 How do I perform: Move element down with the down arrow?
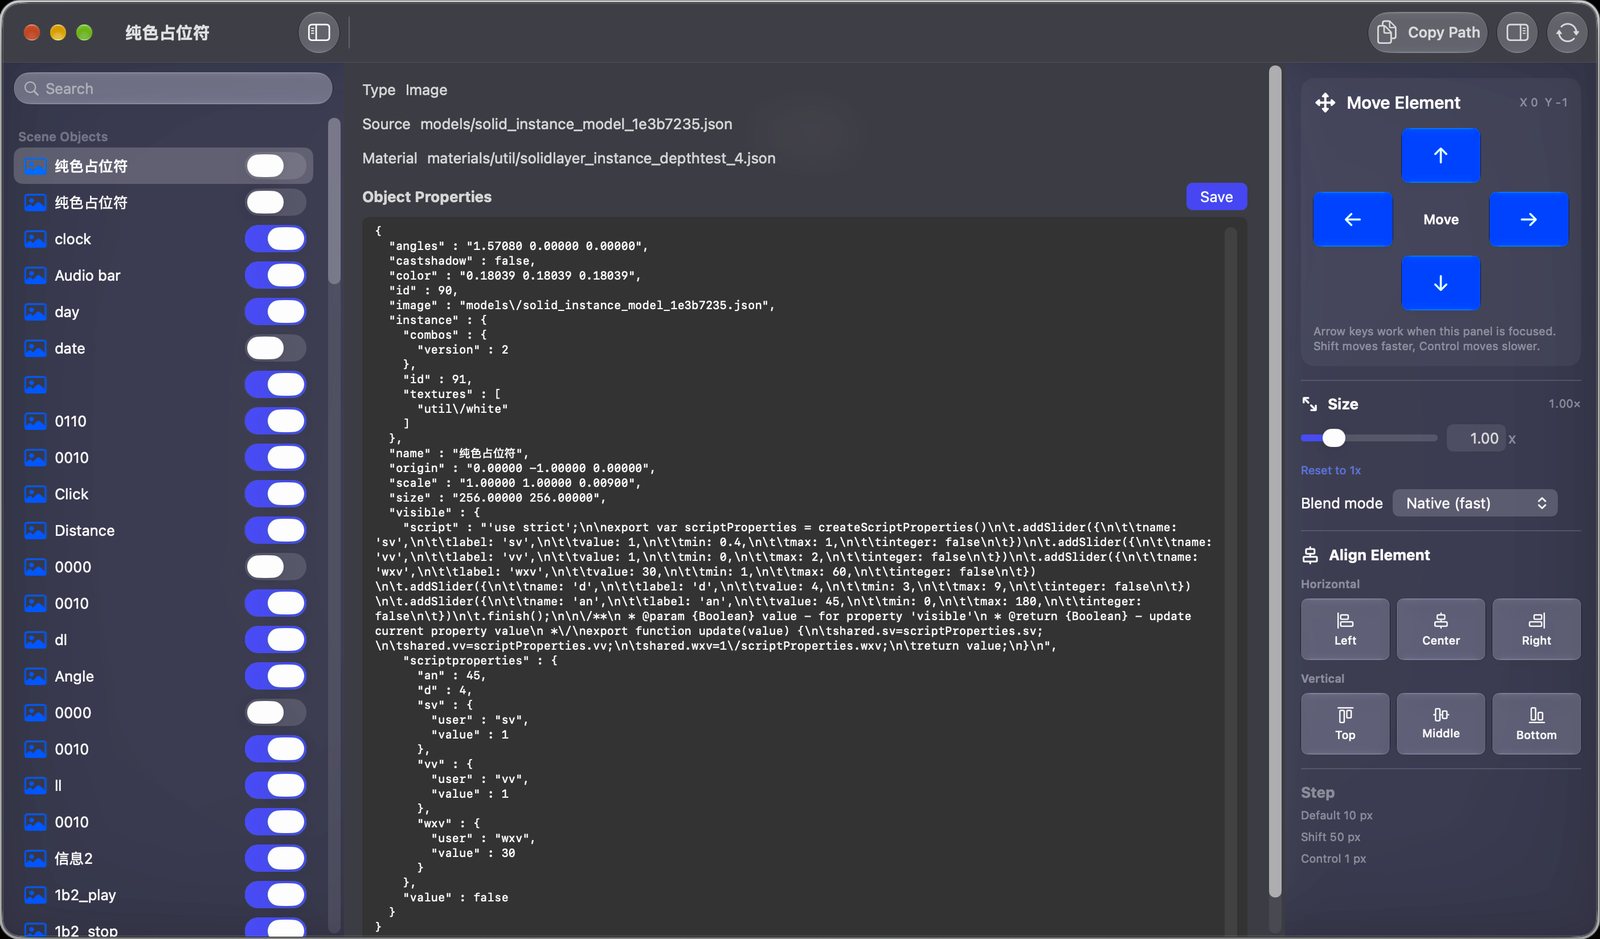coord(1441,283)
